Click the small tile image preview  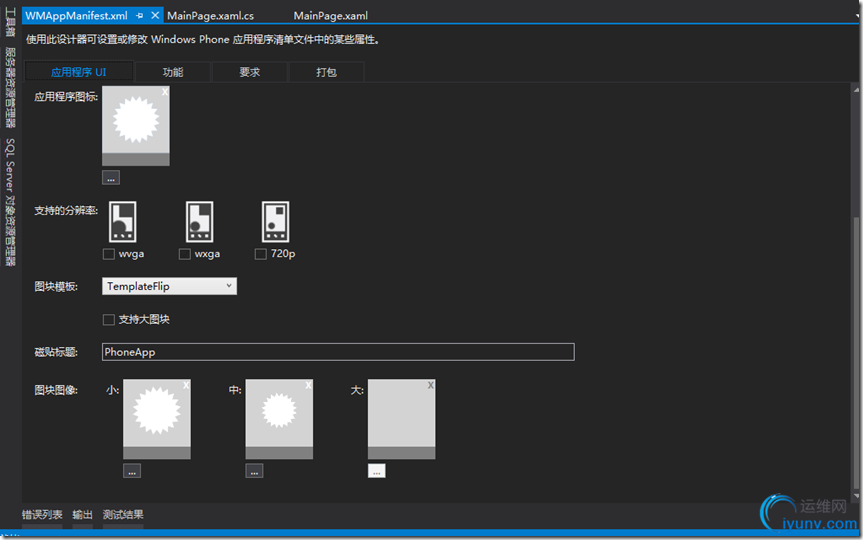tap(157, 419)
